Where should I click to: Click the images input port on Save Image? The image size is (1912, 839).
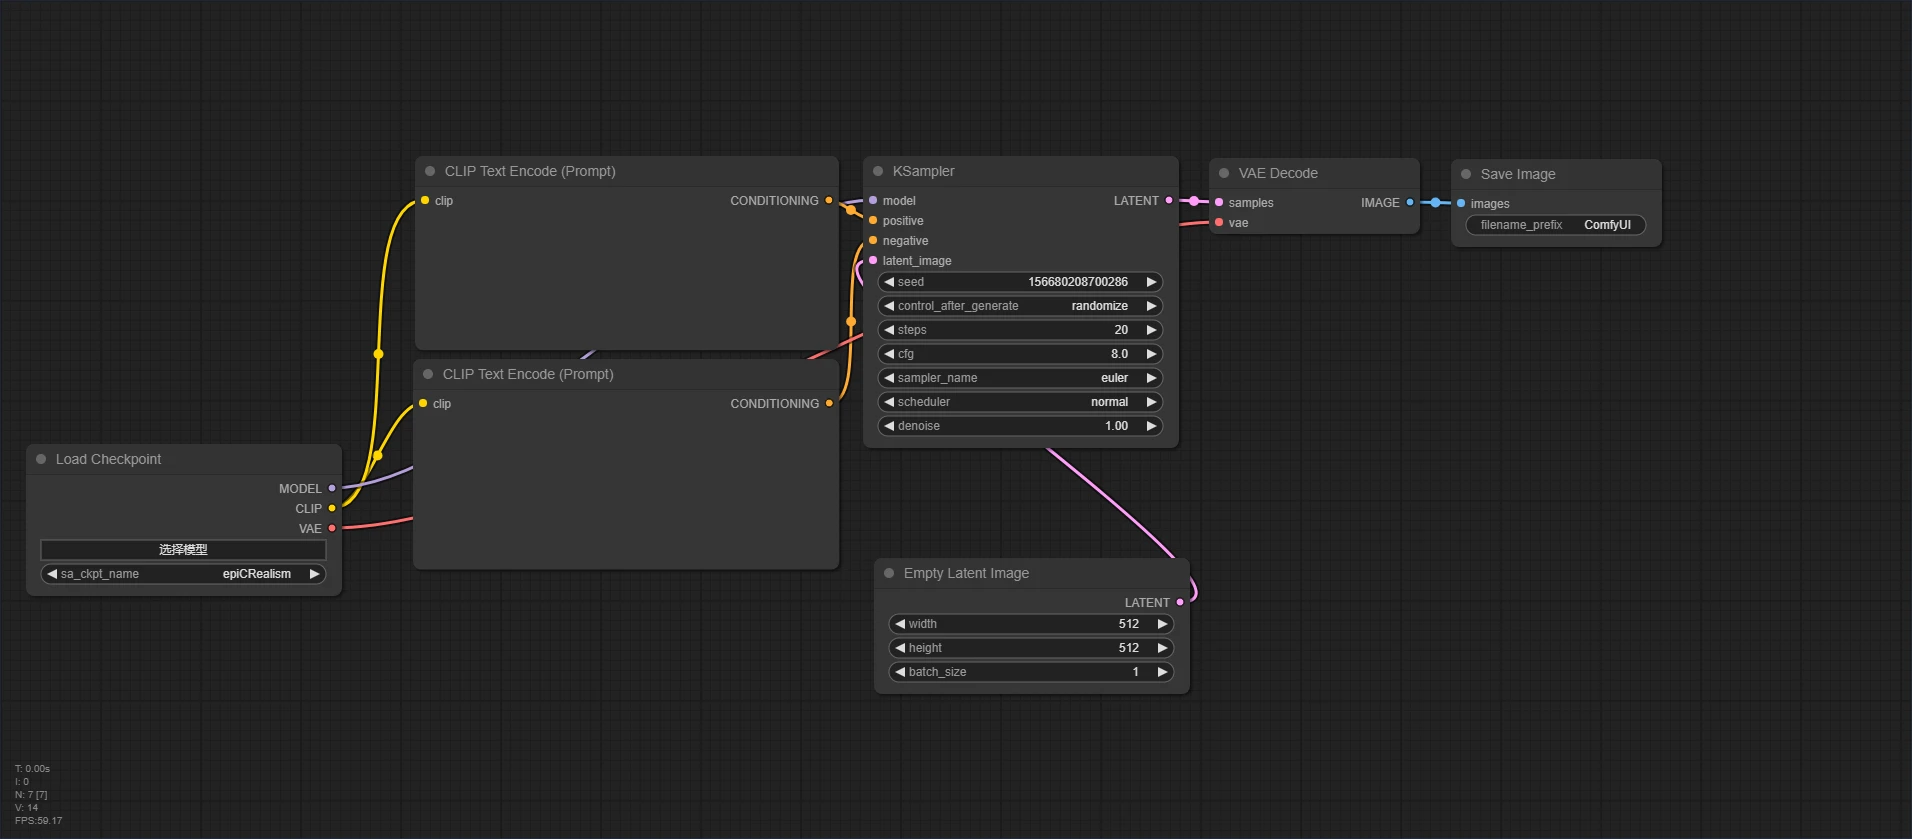1461,204
